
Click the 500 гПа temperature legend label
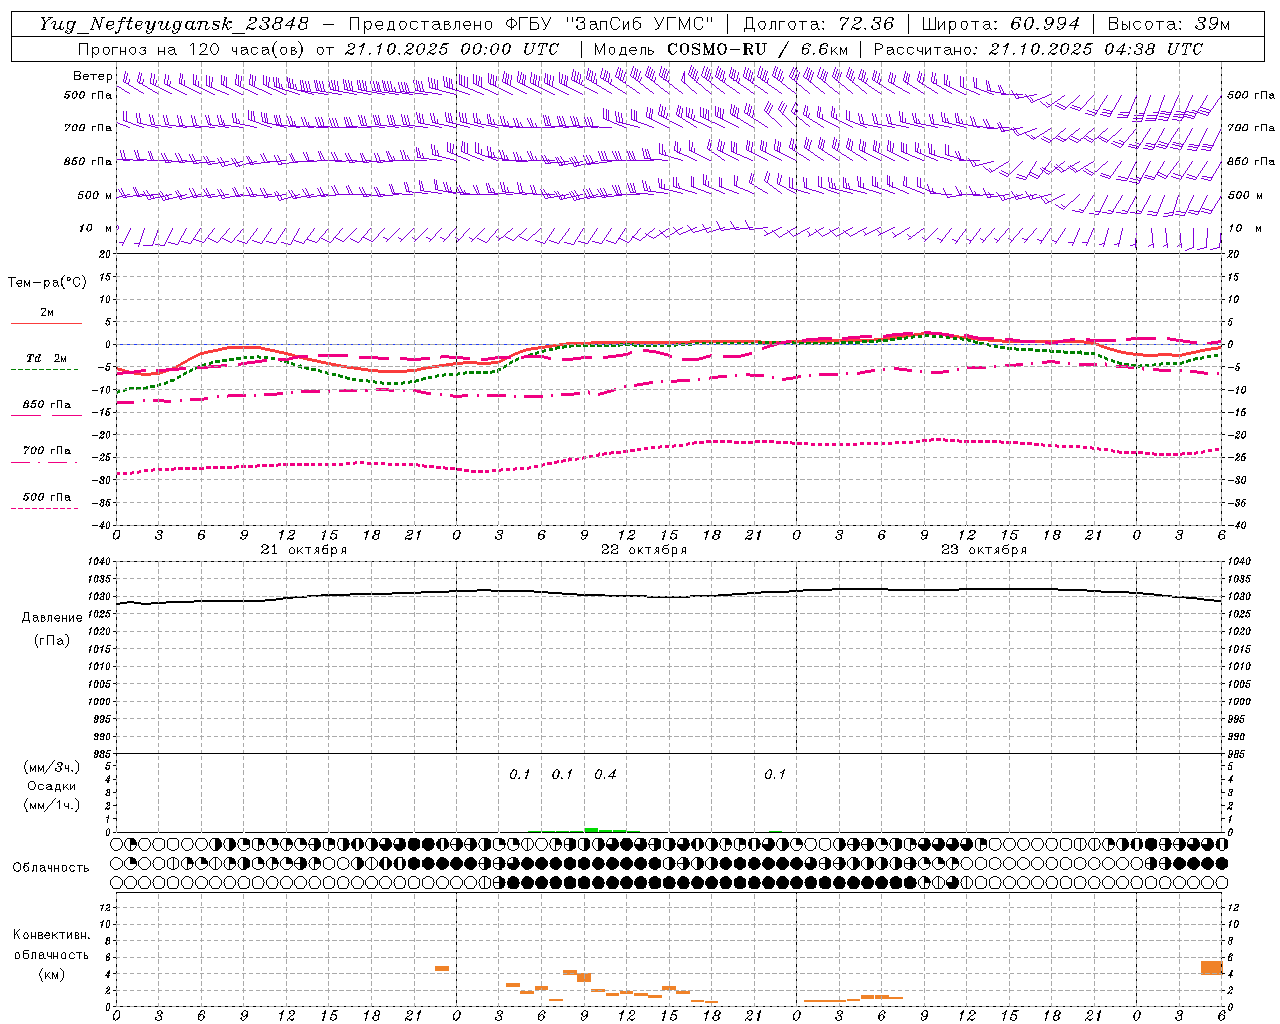pos(46,497)
